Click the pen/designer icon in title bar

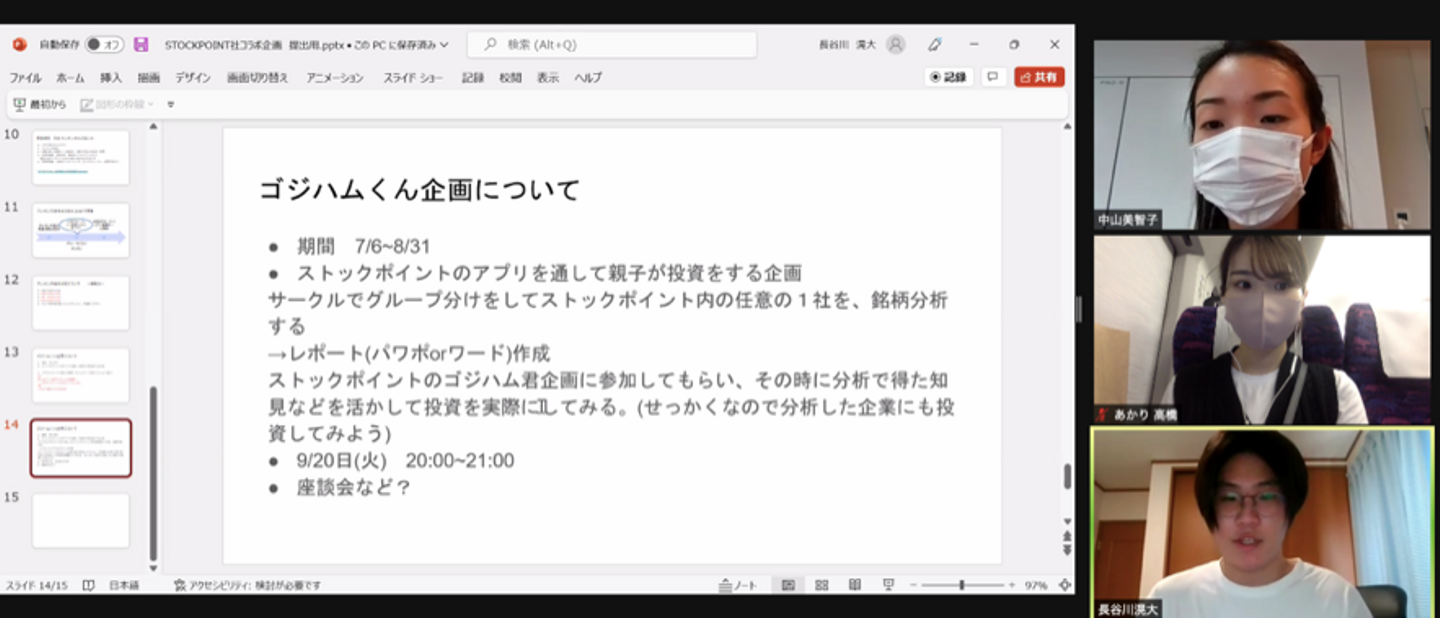pyautogui.click(x=935, y=44)
